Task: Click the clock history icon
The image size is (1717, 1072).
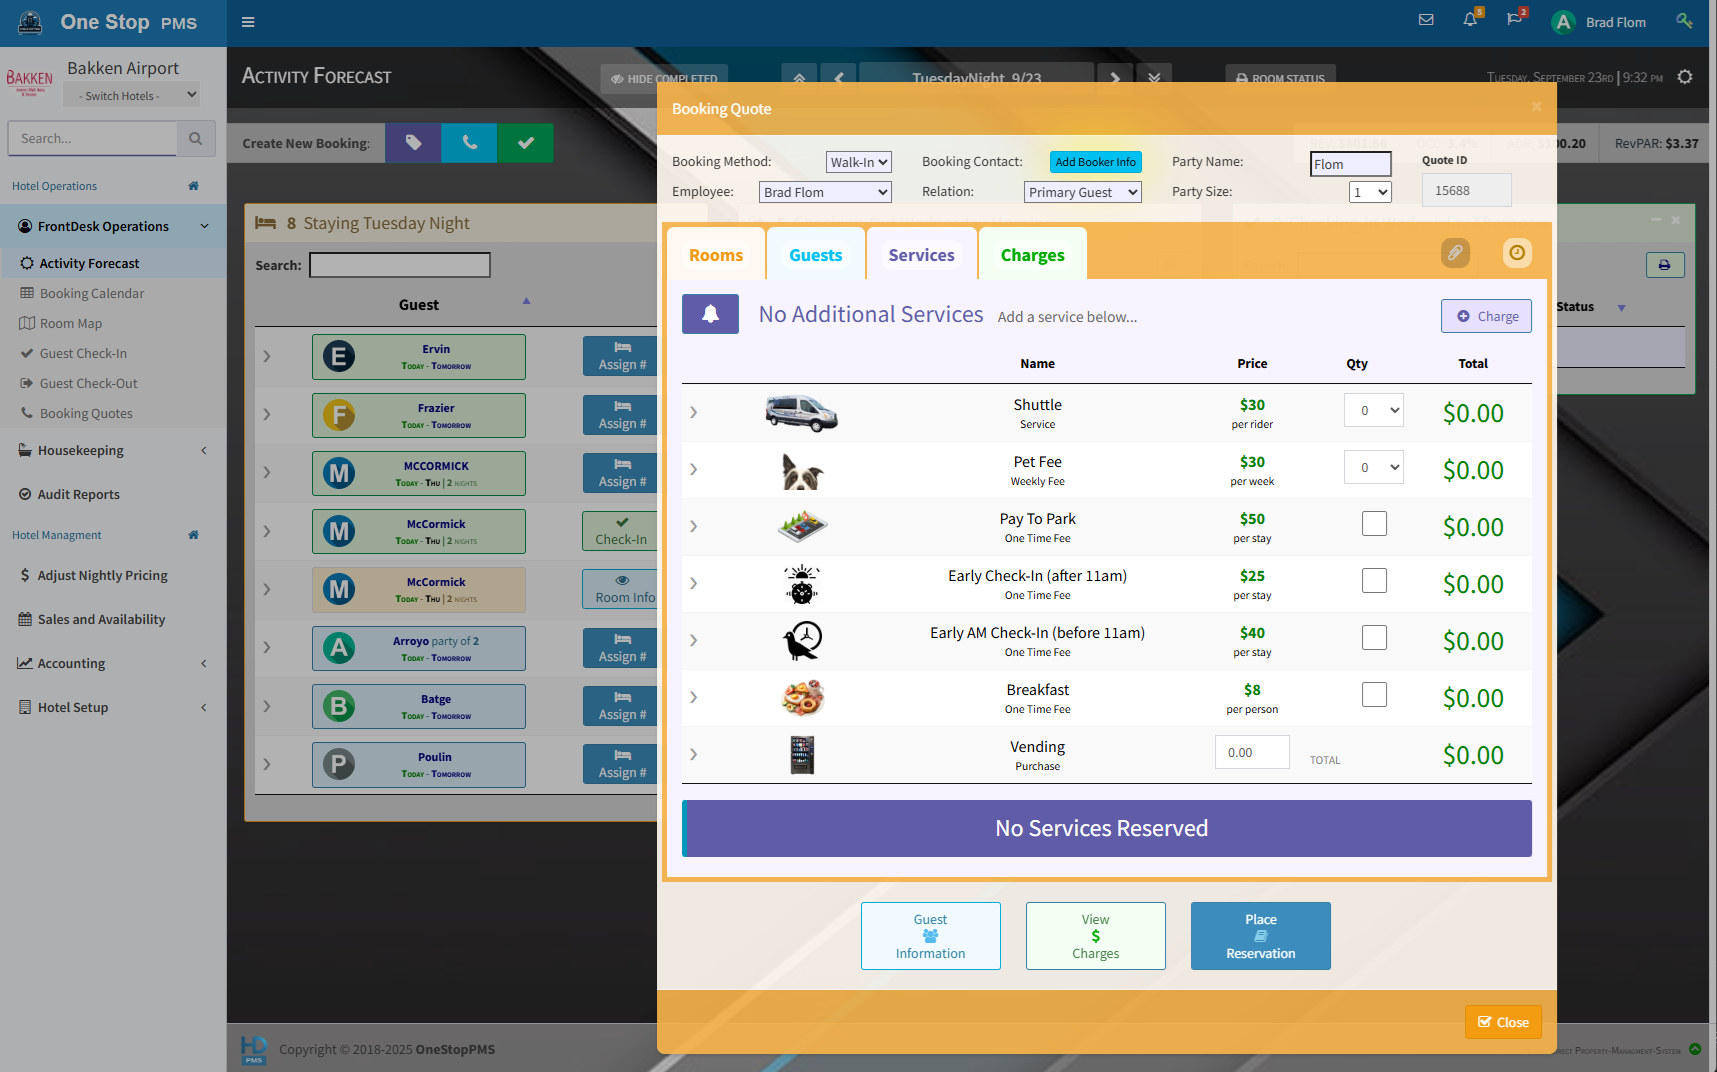Action: point(1517,253)
